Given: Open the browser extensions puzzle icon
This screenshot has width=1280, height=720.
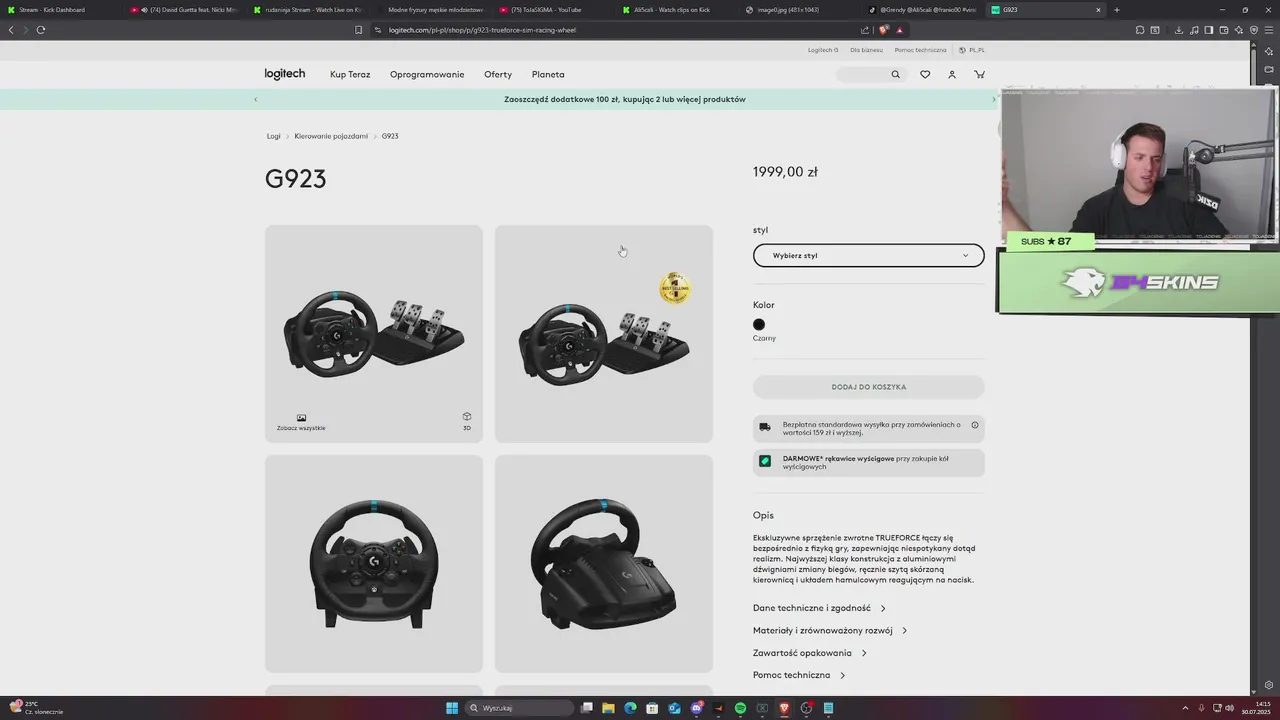Looking at the screenshot, I should (x=1140, y=30).
